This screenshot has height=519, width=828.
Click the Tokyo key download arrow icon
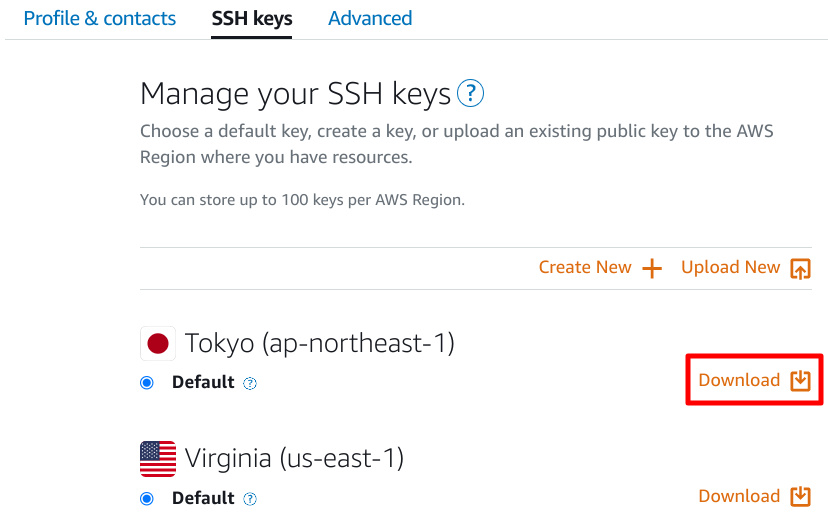(x=801, y=380)
